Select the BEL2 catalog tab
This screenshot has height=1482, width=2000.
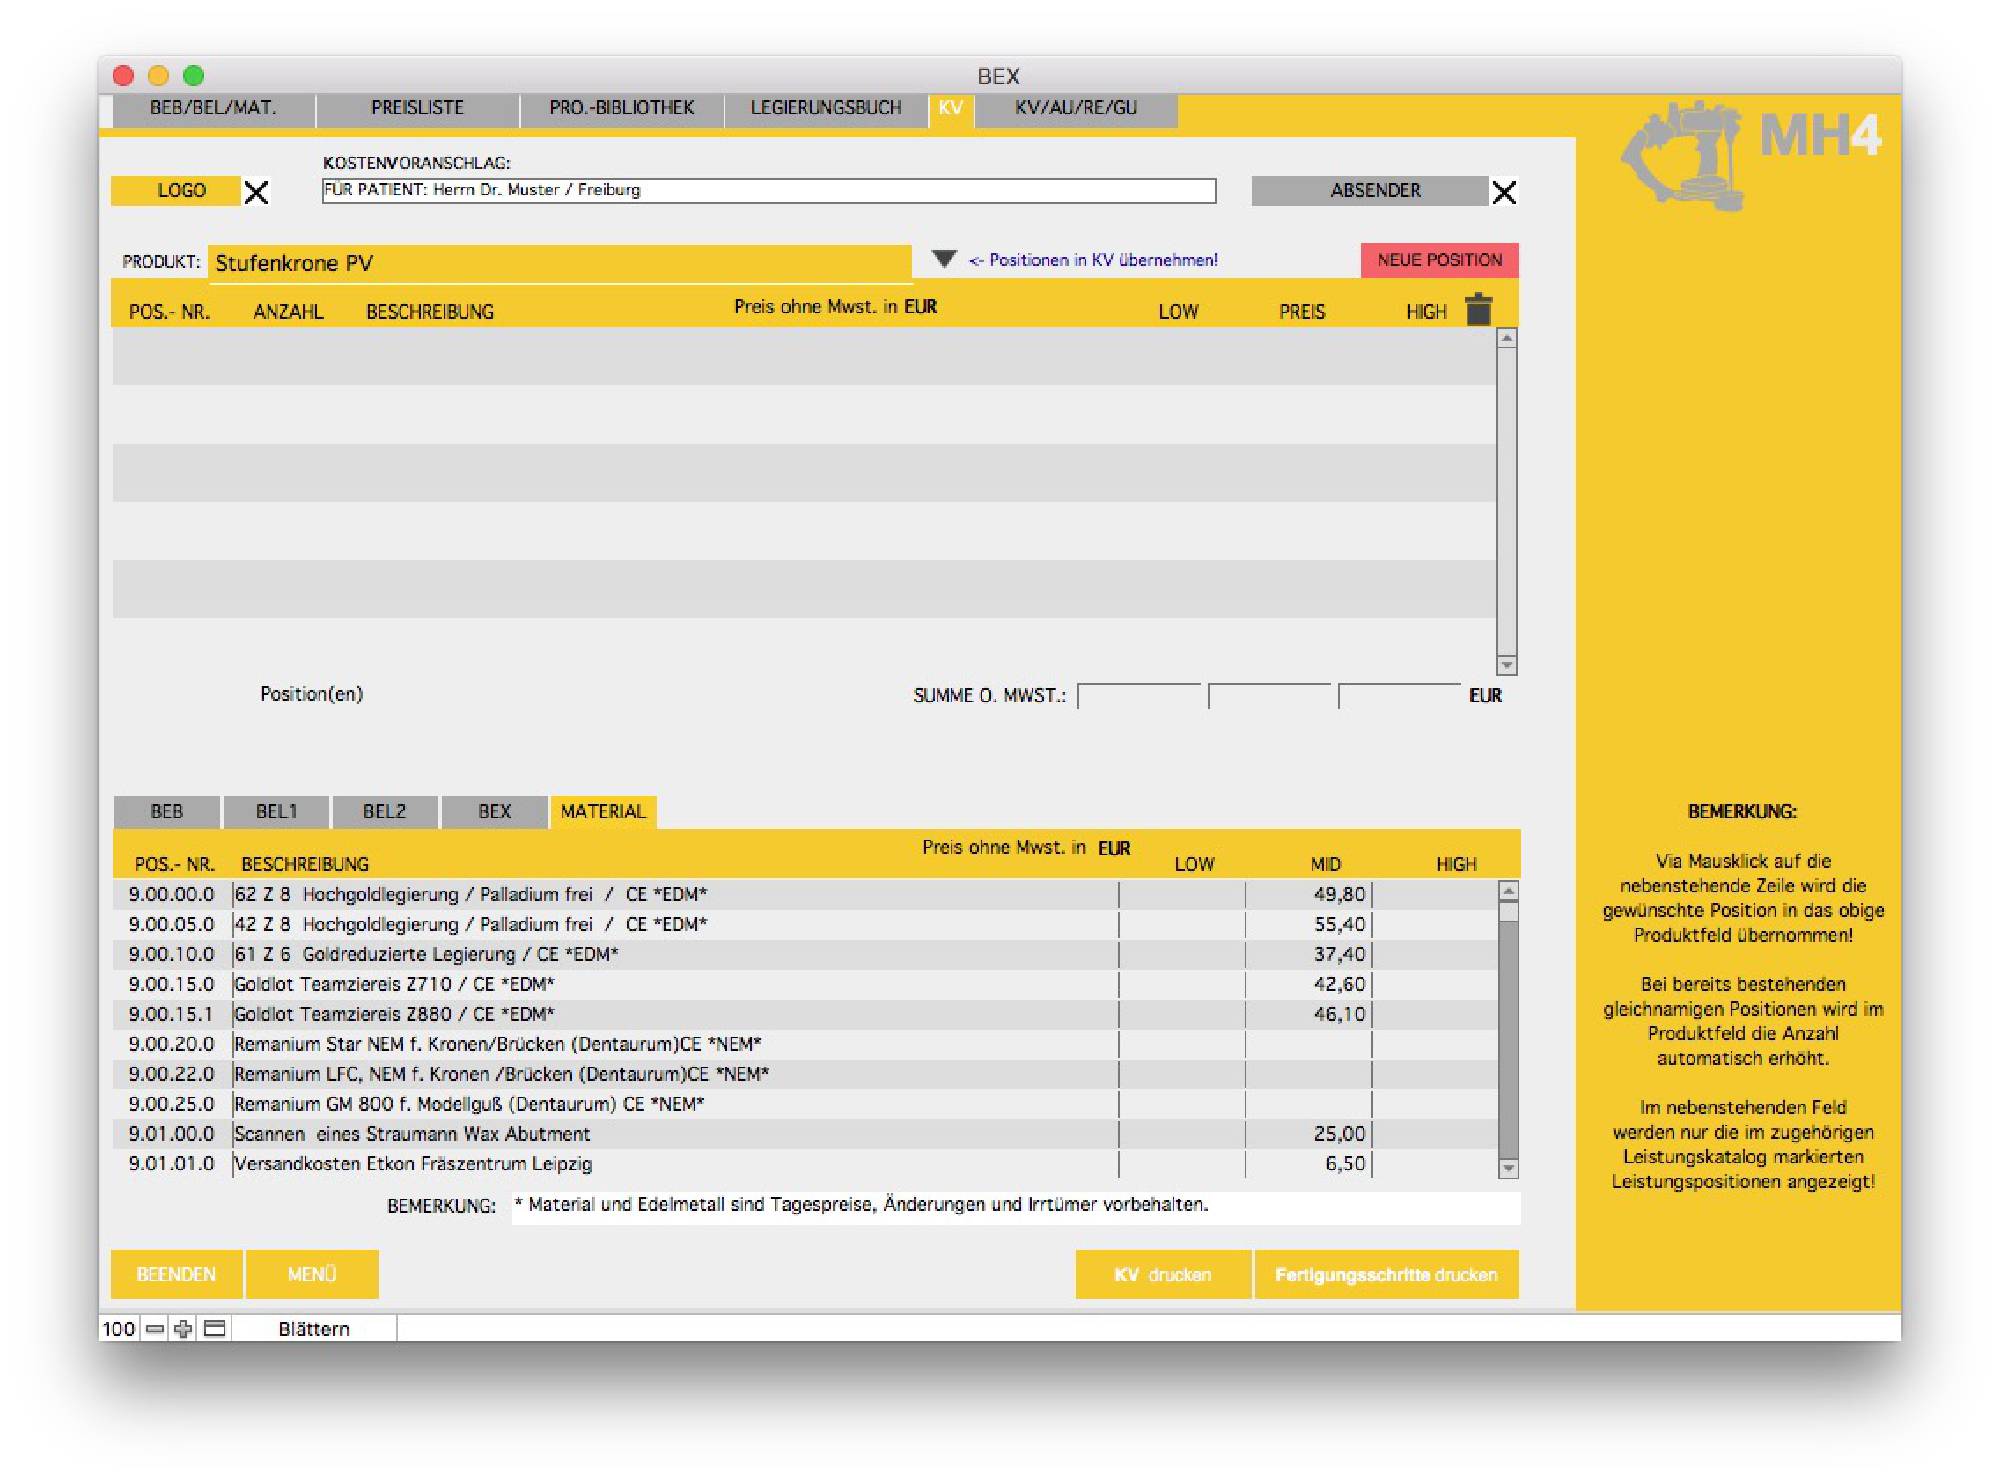[x=384, y=811]
